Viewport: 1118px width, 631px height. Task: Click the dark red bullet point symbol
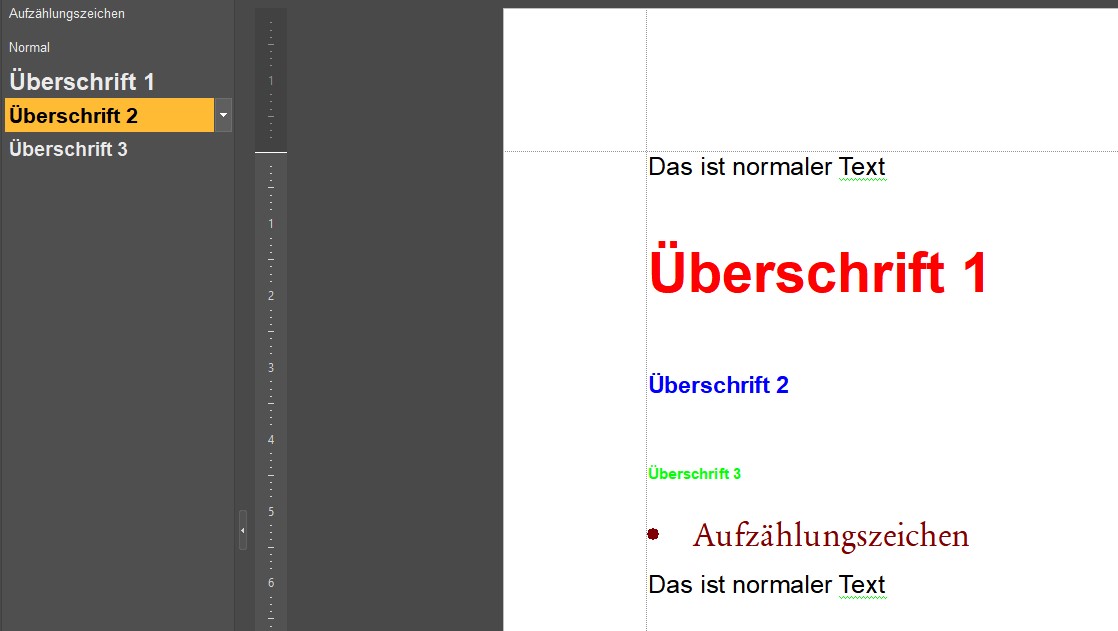point(653,534)
